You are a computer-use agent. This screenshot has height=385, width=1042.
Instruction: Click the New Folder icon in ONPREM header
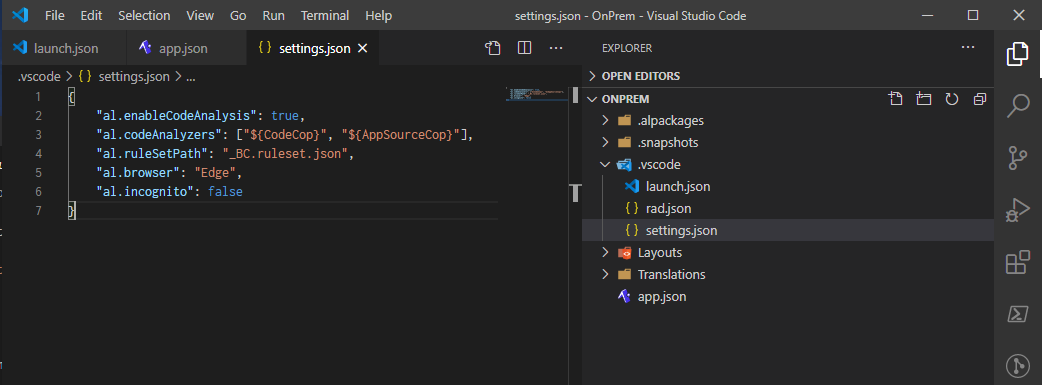pyautogui.click(x=924, y=99)
